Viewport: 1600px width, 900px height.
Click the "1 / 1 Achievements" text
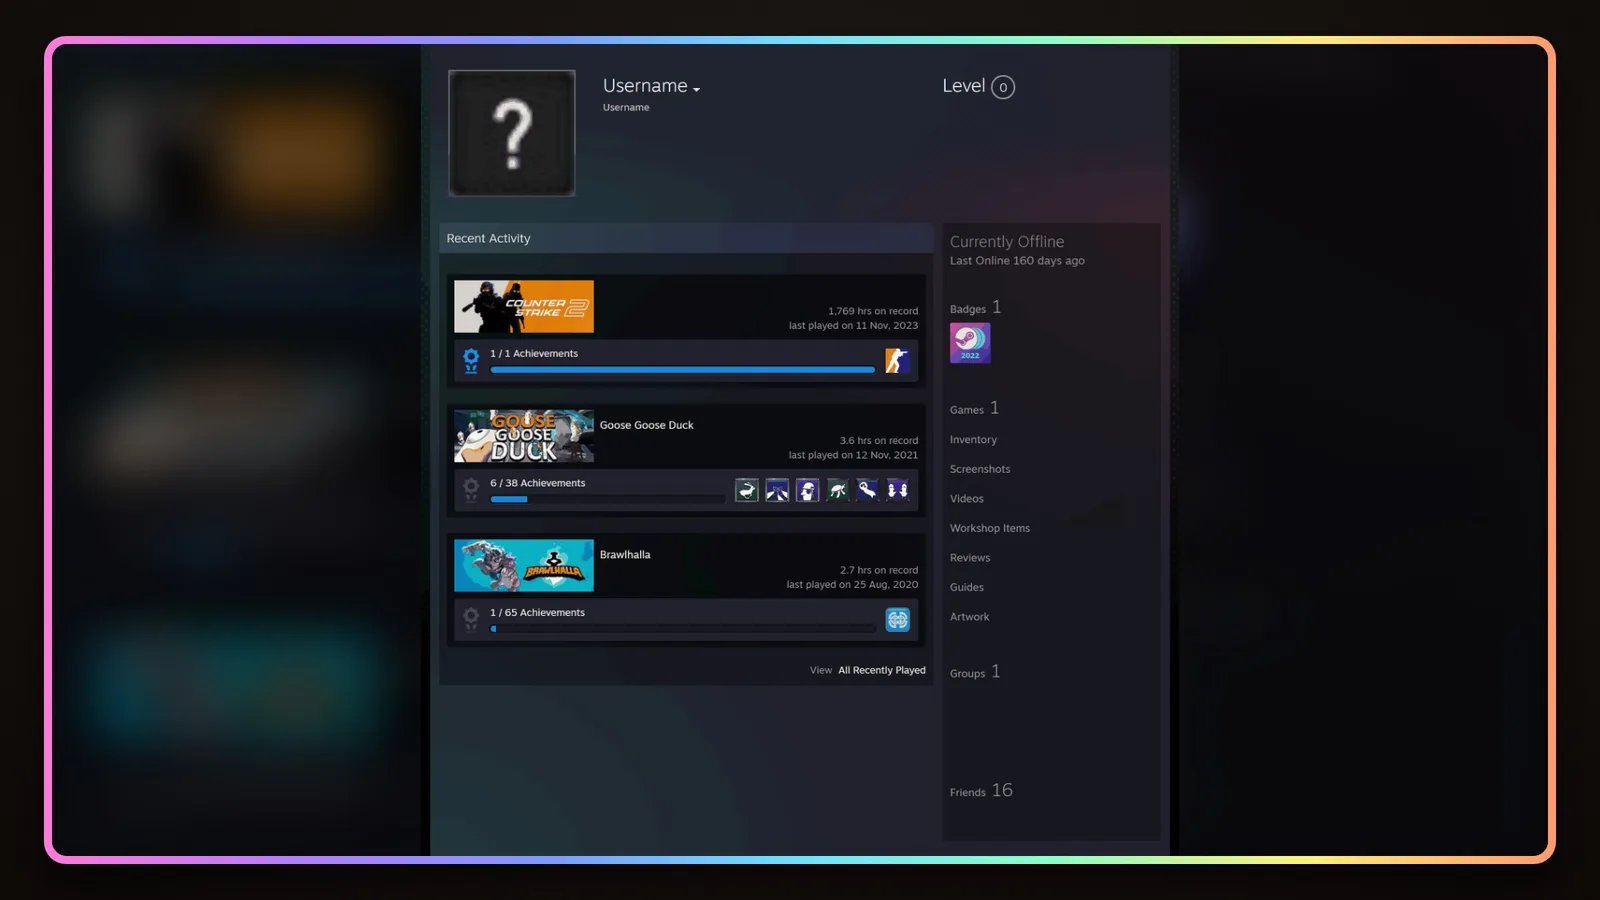point(534,354)
